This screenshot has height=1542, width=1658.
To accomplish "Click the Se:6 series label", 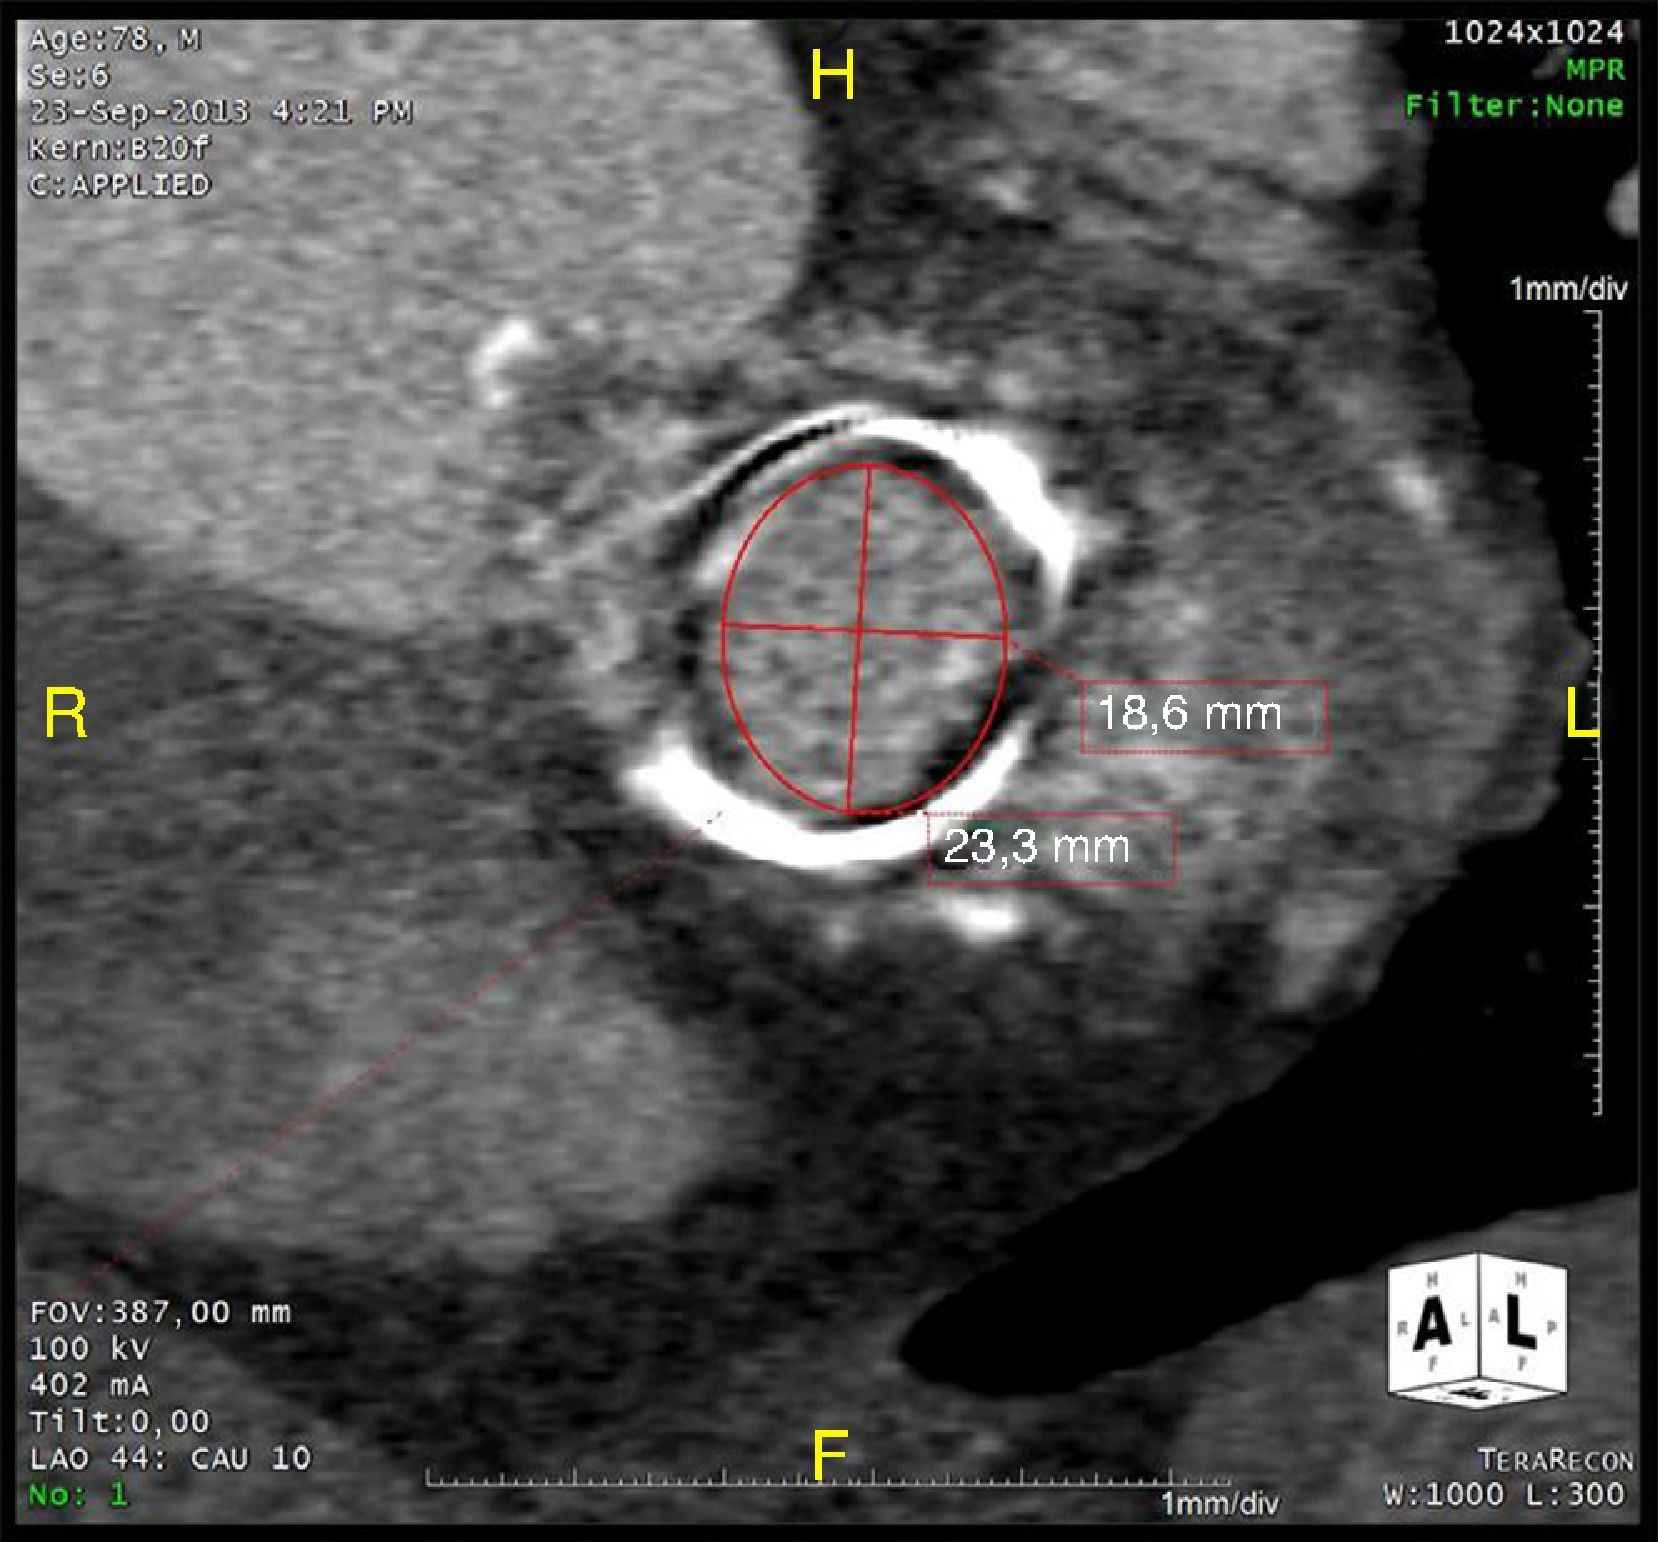I will pos(69,76).
